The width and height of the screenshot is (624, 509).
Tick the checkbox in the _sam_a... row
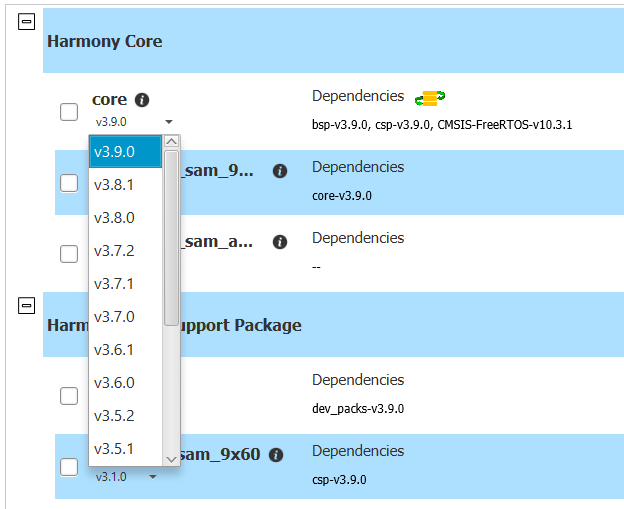point(69,254)
